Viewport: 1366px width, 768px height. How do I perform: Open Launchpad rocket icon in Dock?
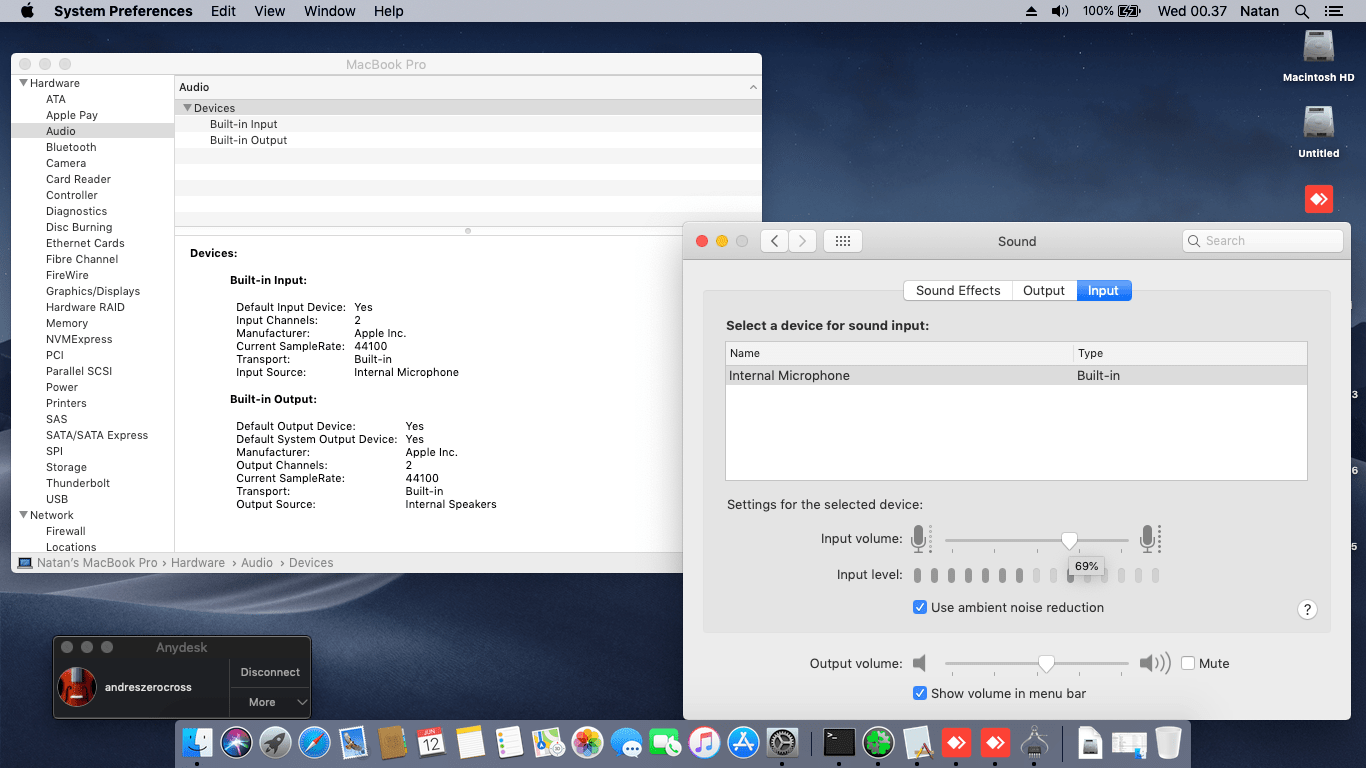276,742
